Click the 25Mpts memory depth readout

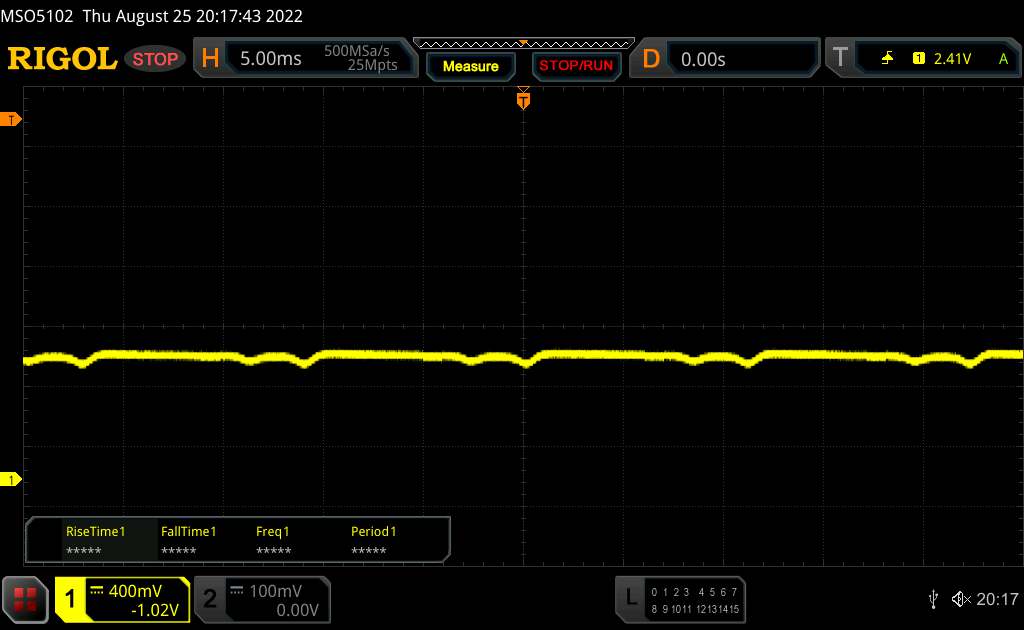tap(372, 65)
